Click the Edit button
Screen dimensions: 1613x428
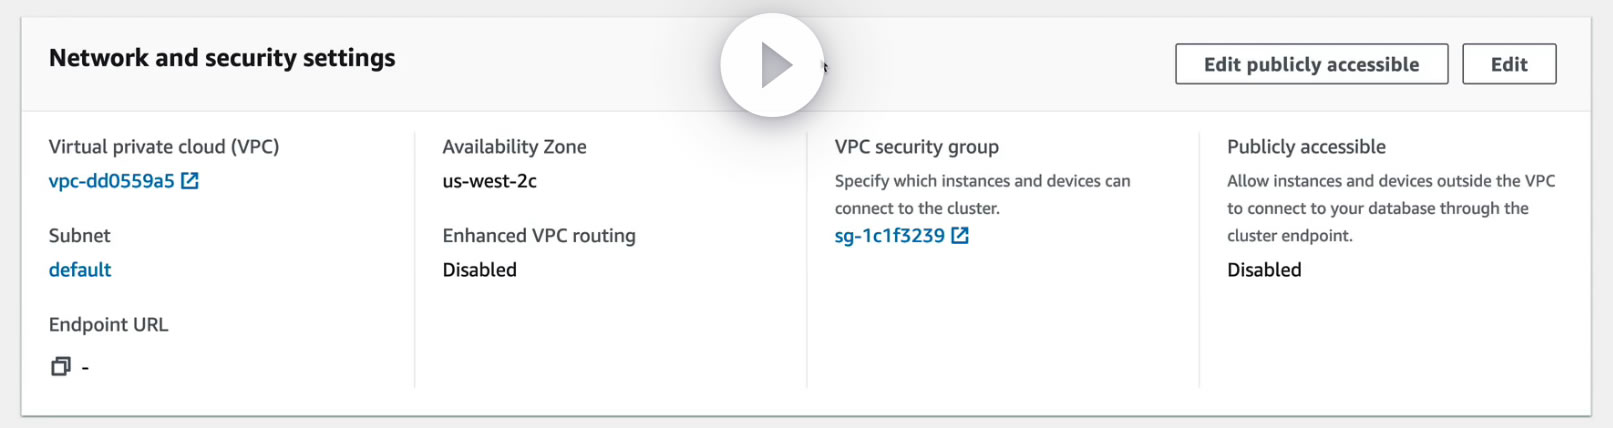[x=1508, y=64]
